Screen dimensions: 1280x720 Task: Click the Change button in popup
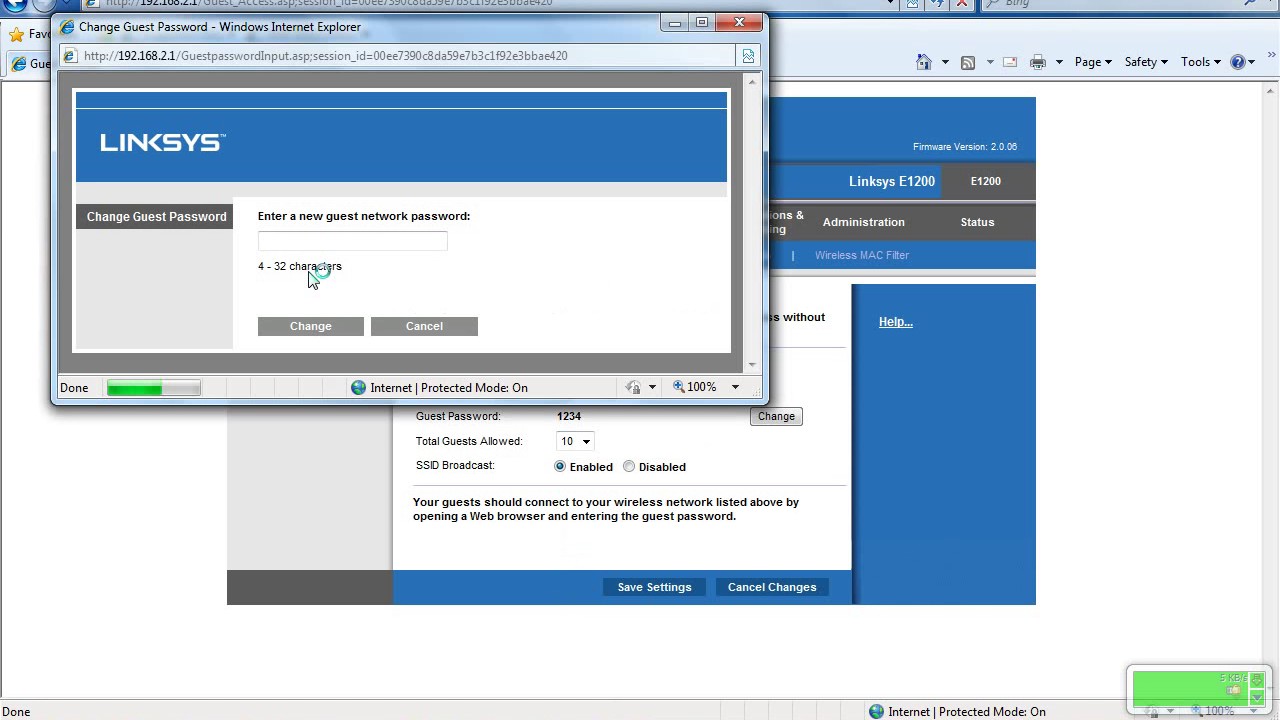click(311, 326)
